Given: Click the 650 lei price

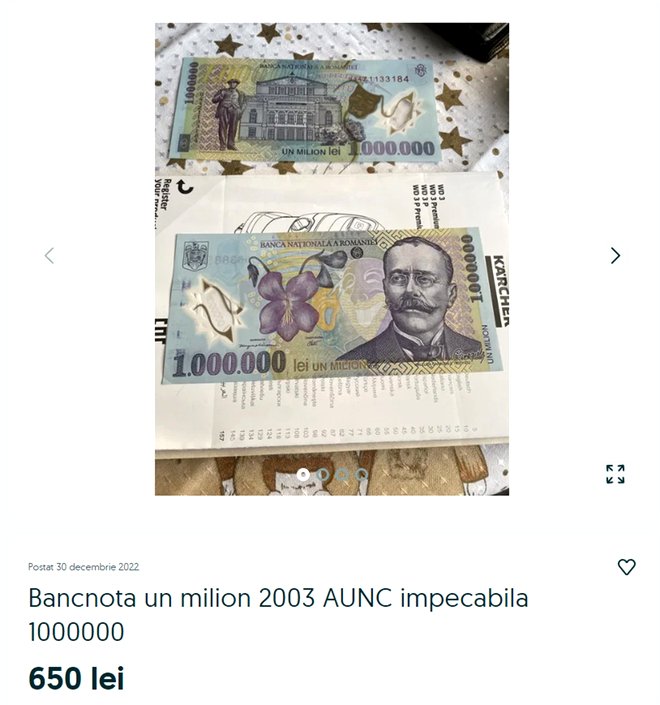Looking at the screenshot, I should point(76,678).
